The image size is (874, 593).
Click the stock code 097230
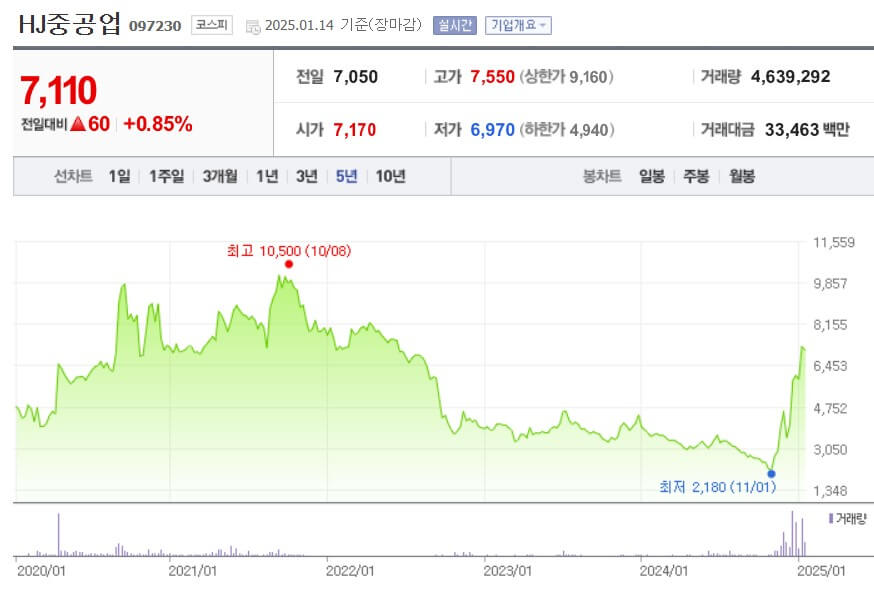coord(156,24)
